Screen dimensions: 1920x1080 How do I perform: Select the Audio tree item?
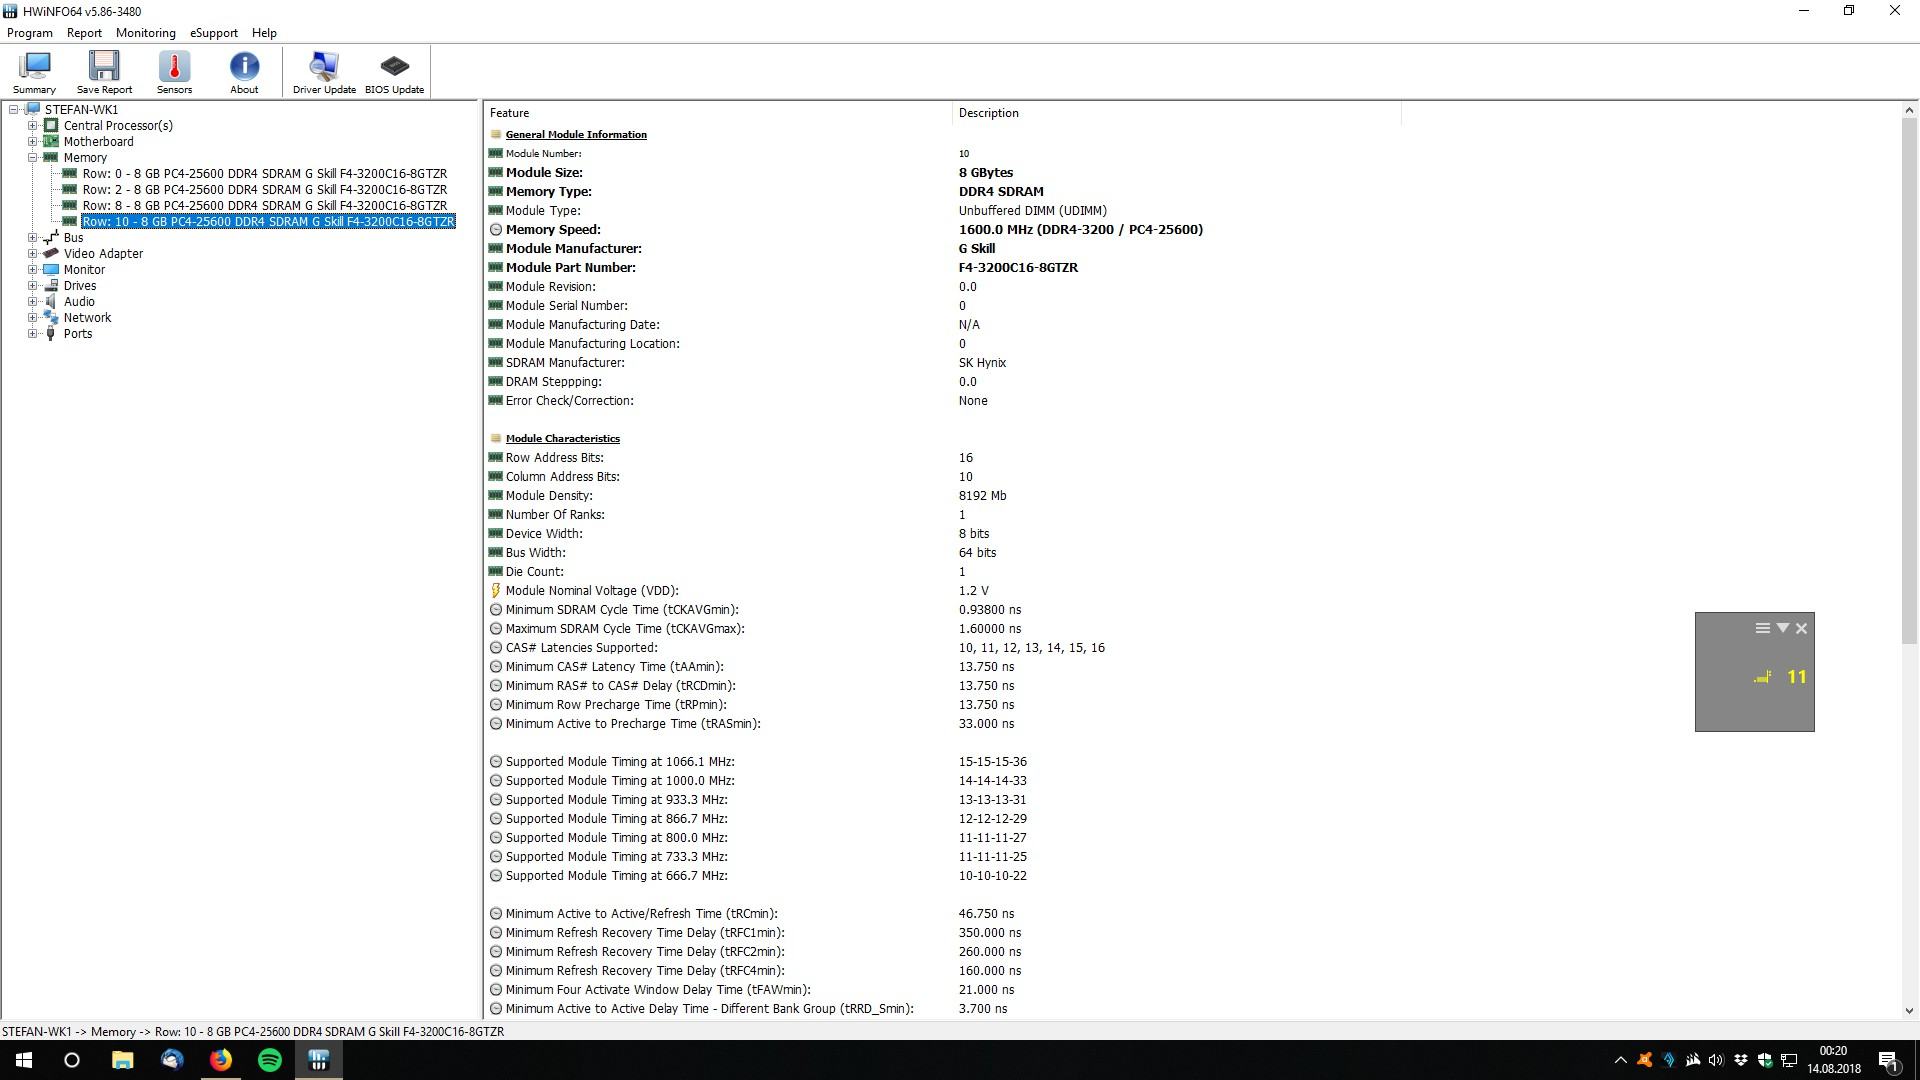pos(79,302)
